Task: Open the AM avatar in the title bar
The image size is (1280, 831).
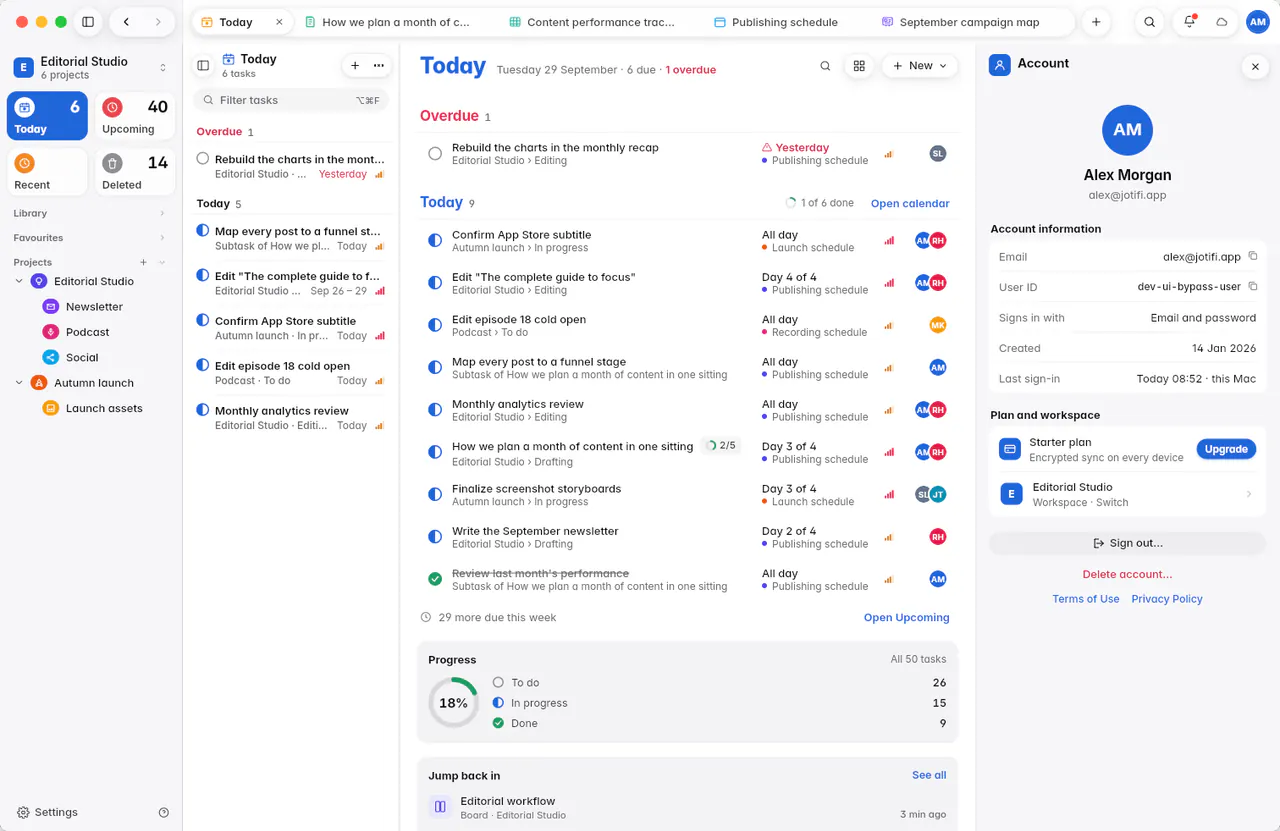Action: click(1258, 22)
